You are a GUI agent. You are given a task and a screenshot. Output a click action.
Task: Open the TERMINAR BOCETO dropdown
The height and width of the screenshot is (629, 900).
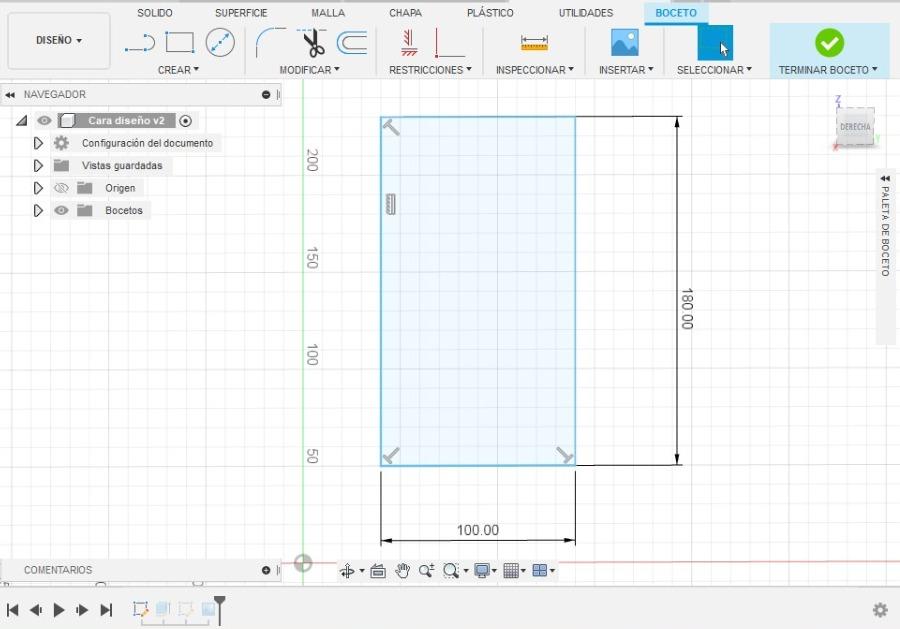point(828,70)
